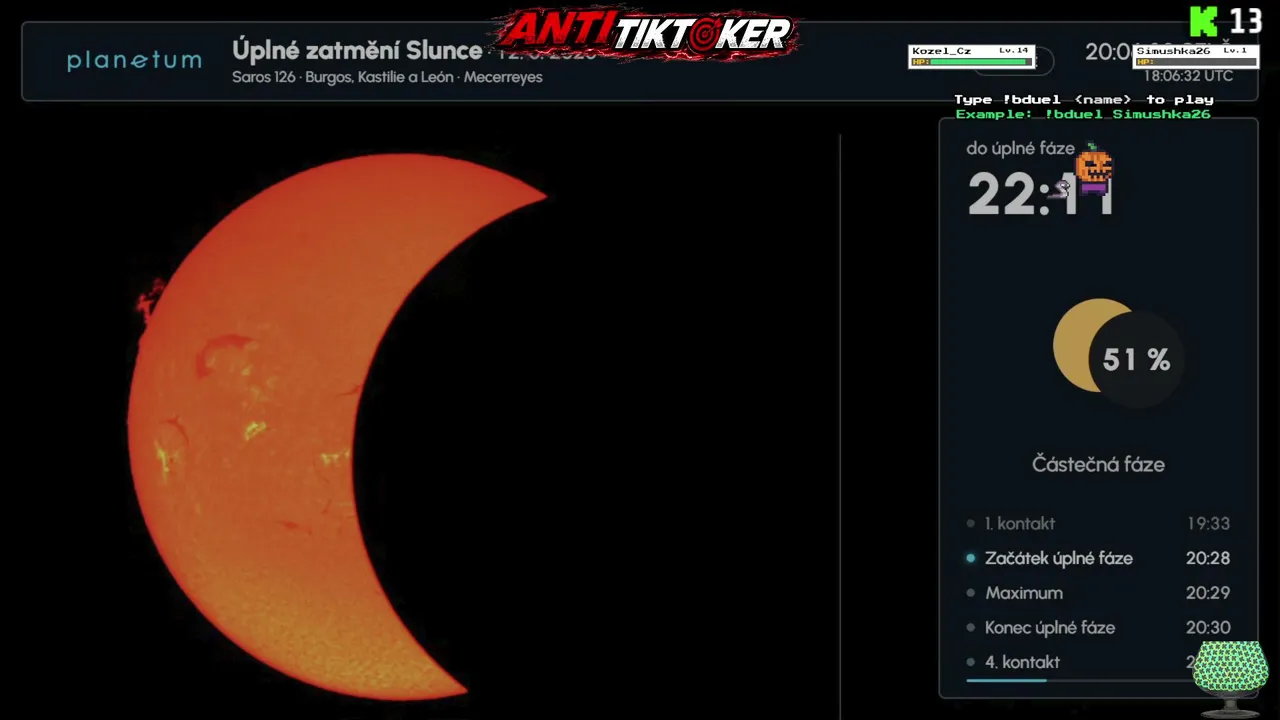The height and width of the screenshot is (720, 1280).
Task: Select the Začátek úplné fáze row label
Action: tap(1058, 558)
